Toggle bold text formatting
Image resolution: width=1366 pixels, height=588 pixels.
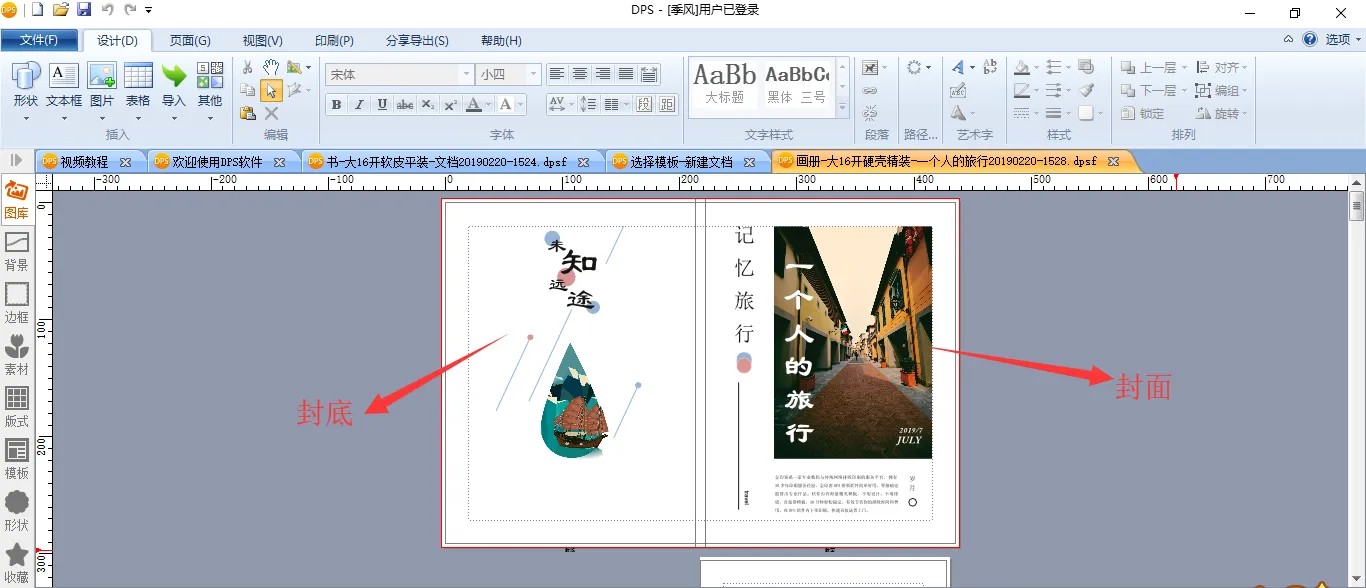point(336,105)
